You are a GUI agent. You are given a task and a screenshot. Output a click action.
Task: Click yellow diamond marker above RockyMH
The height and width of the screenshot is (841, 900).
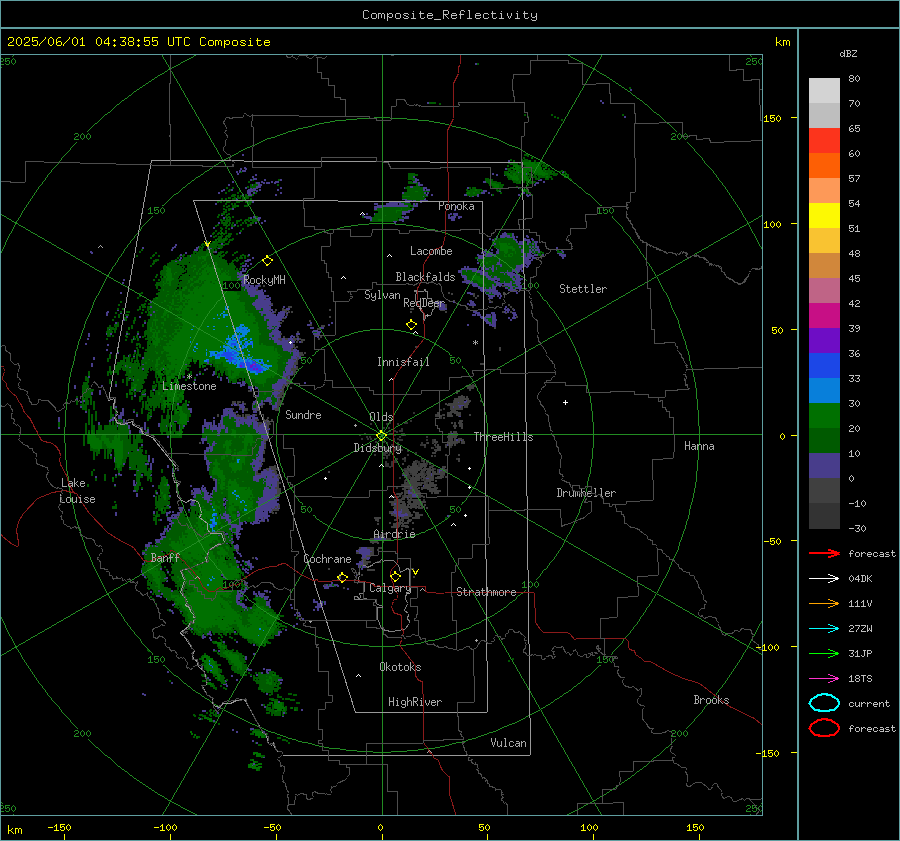point(267,261)
